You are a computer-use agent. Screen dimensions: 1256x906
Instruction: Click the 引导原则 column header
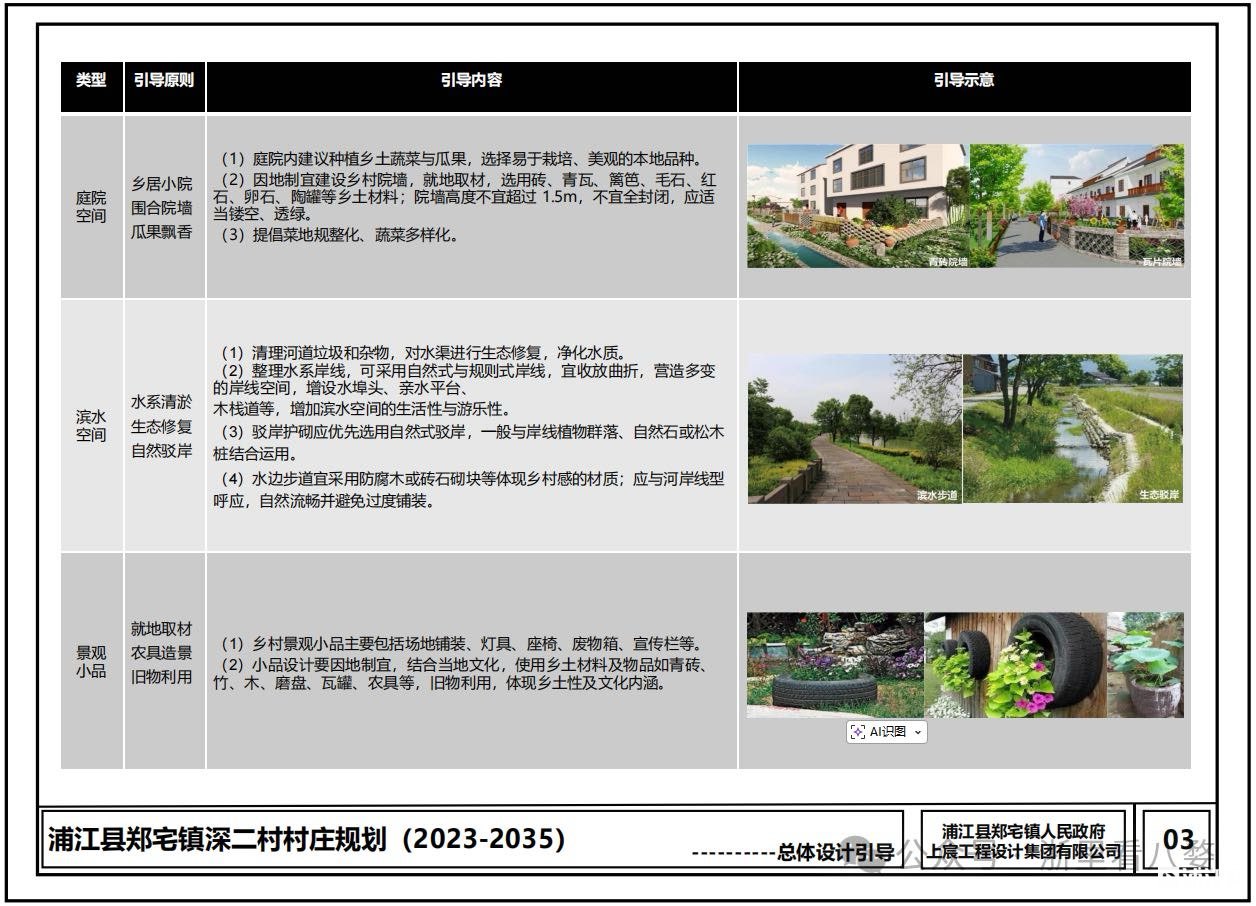tap(164, 81)
